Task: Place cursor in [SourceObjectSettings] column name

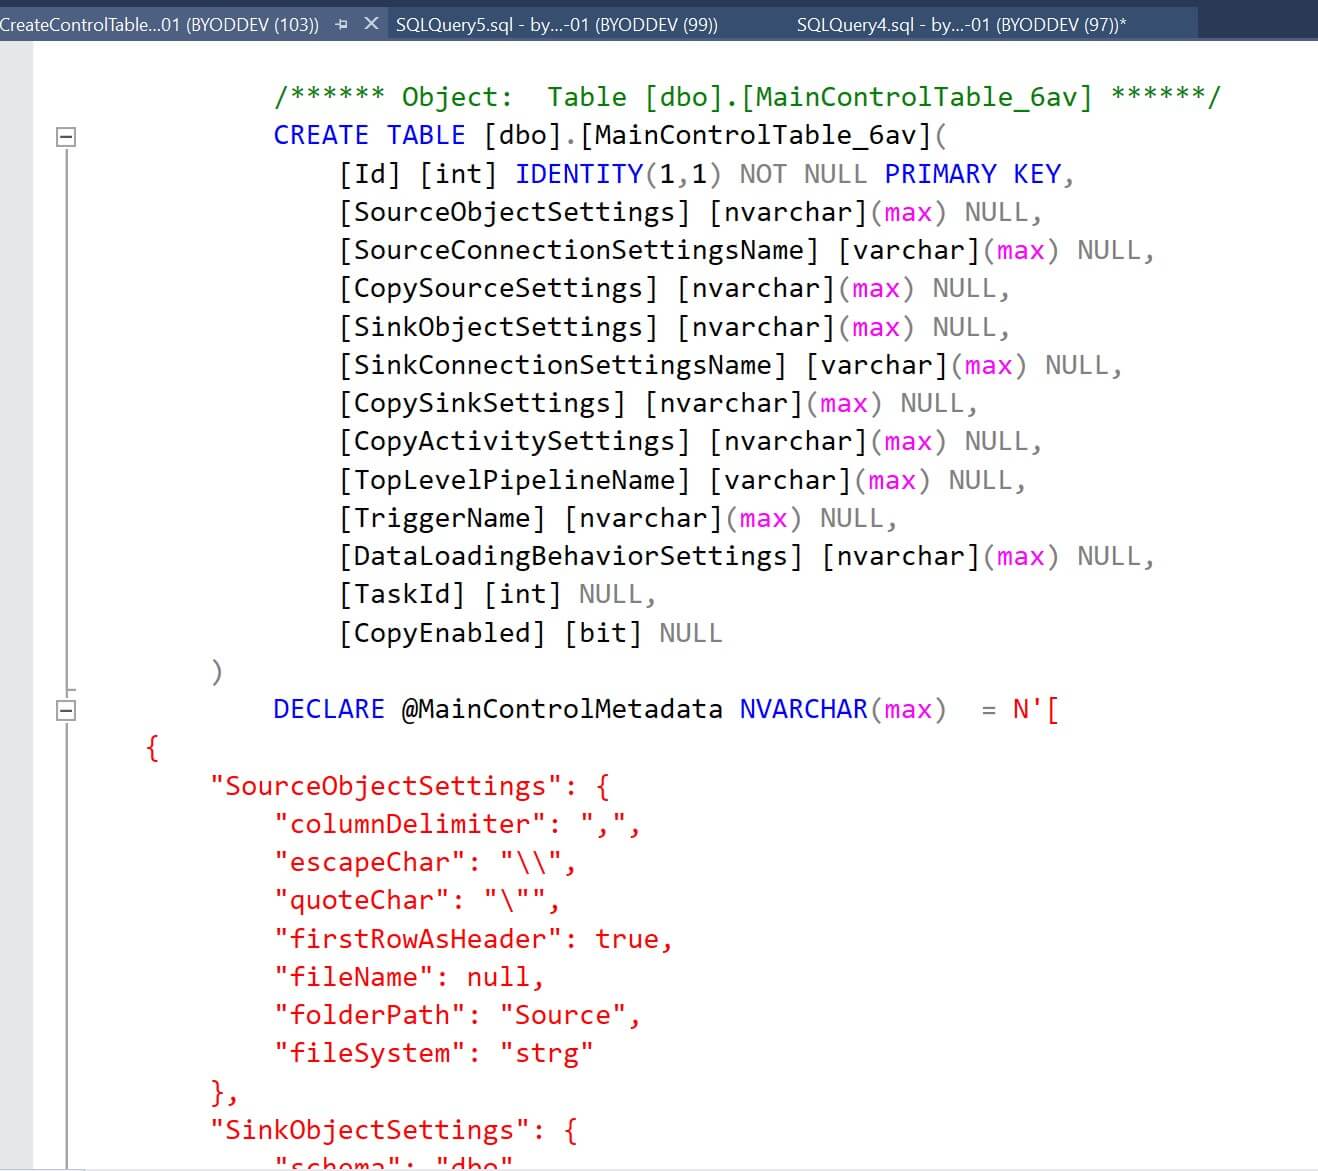Action: tap(515, 212)
